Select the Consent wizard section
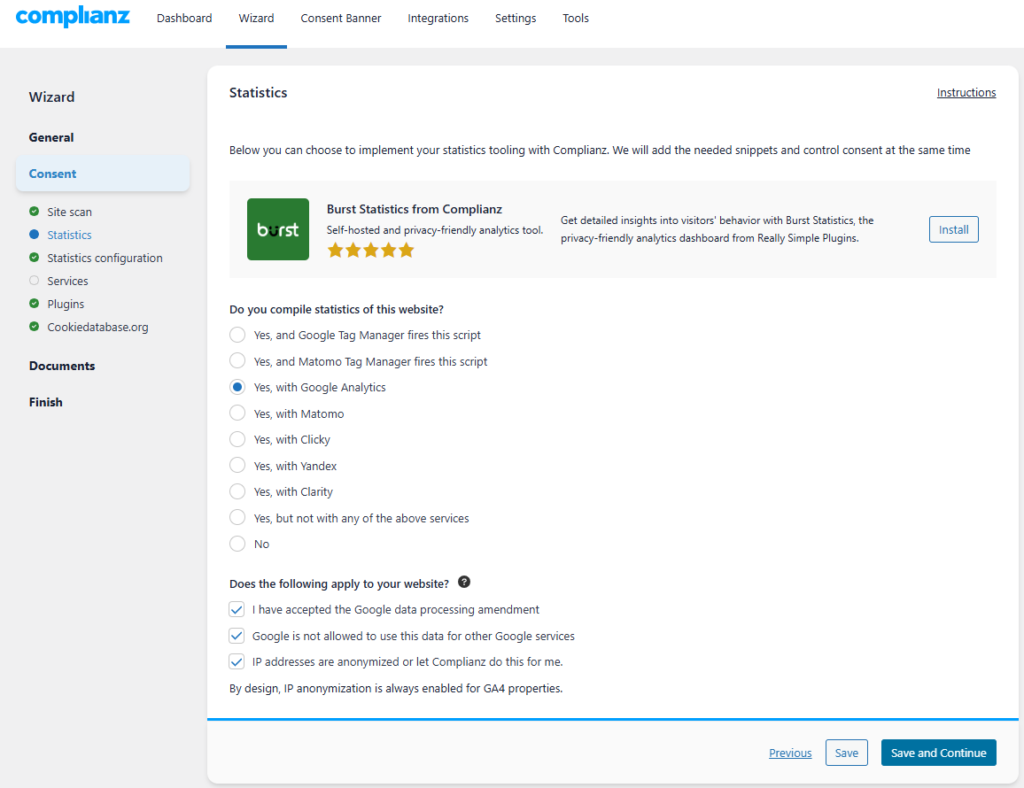 (103, 174)
